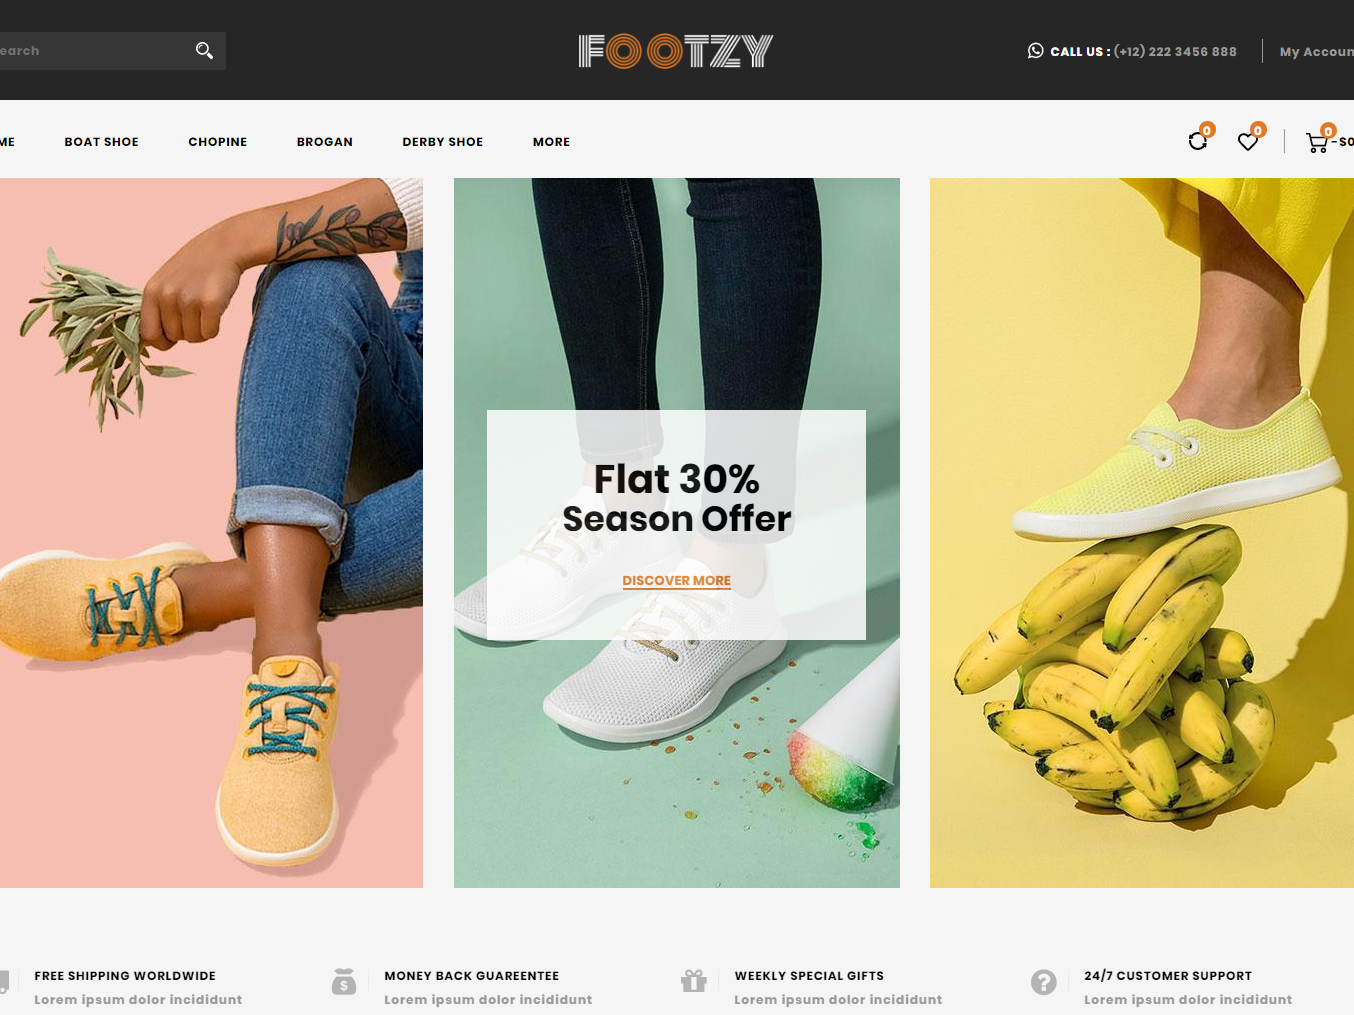The height and width of the screenshot is (1015, 1354).
Task: Expand the More menu
Action: pos(551,142)
